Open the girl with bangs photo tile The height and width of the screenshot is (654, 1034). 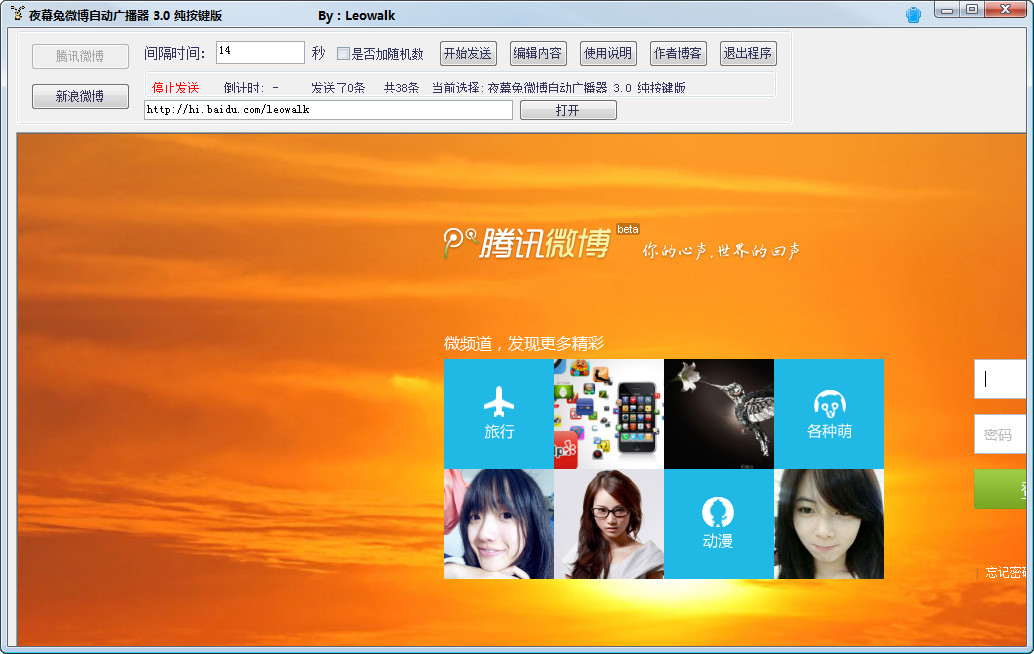[x=499, y=523]
